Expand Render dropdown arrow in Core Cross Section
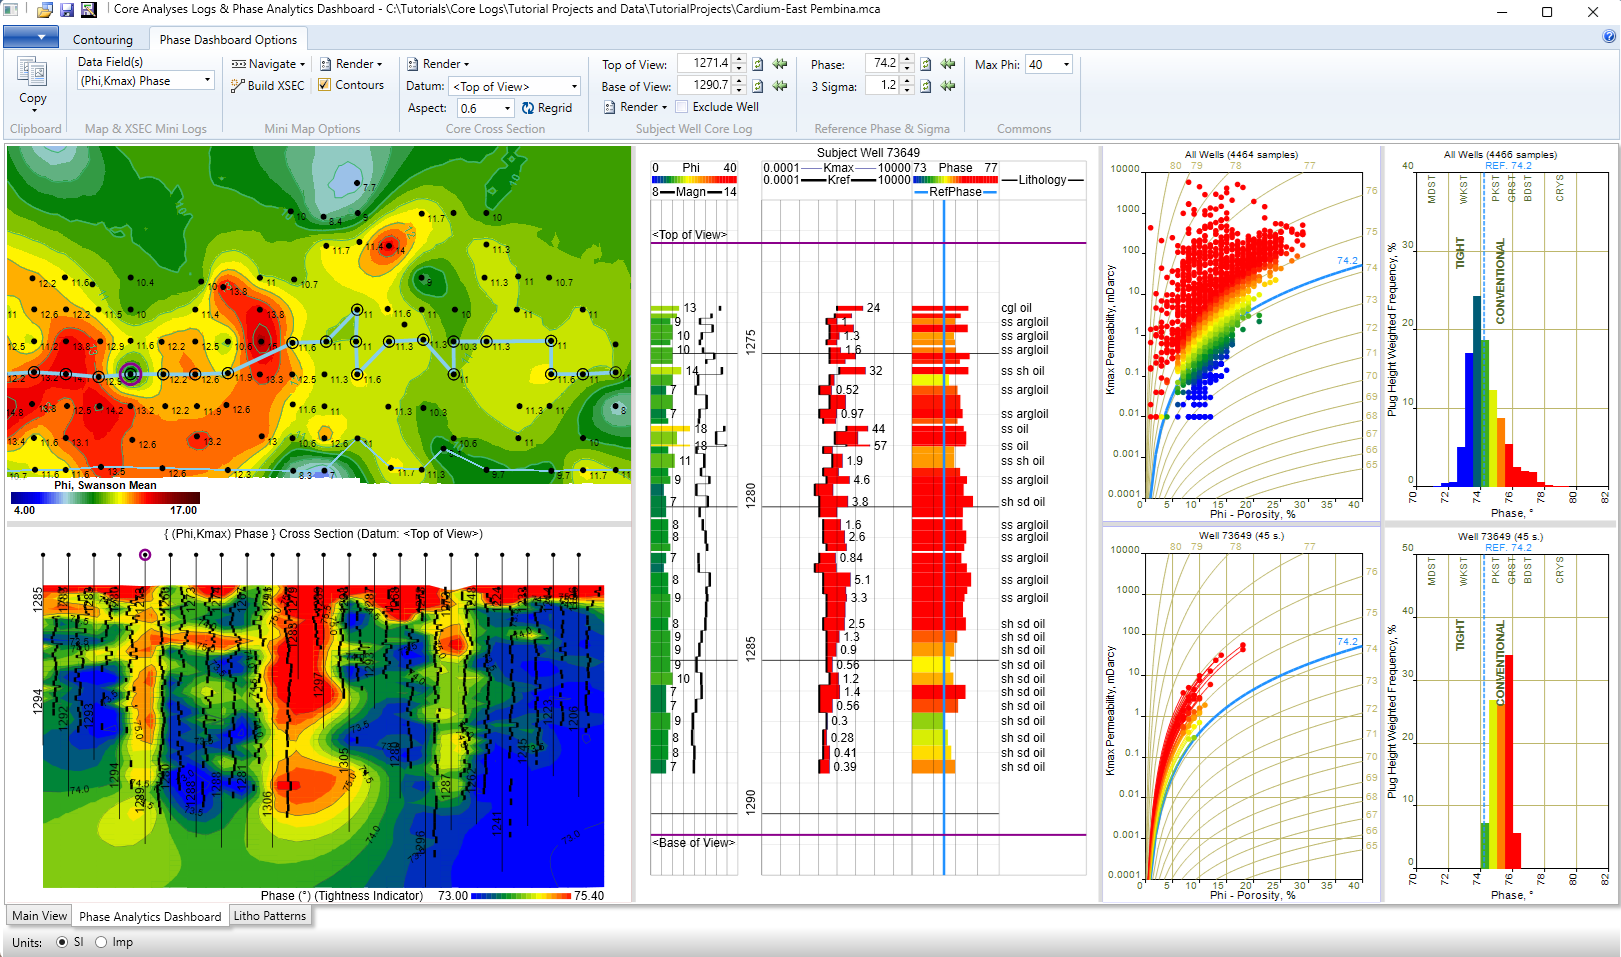The image size is (1621, 957). click(466, 64)
